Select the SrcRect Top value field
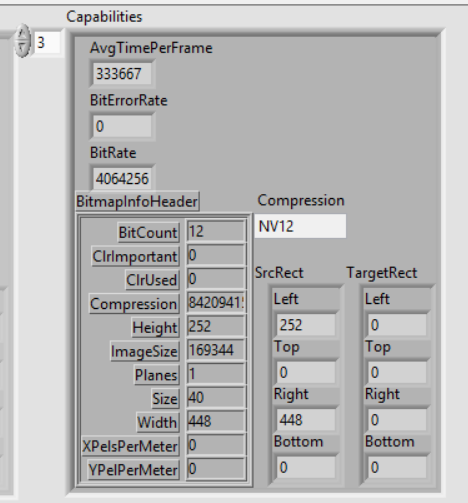 tap(306, 372)
